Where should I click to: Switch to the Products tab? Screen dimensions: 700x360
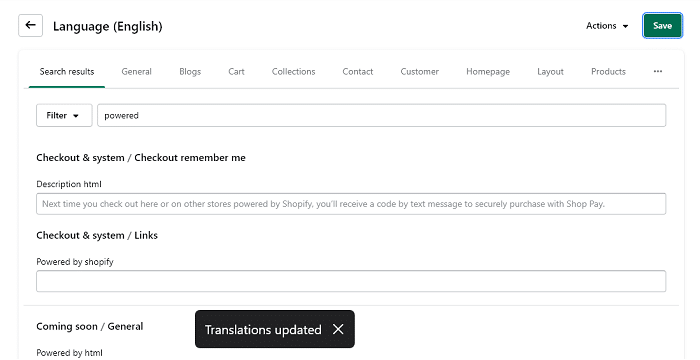pos(608,71)
